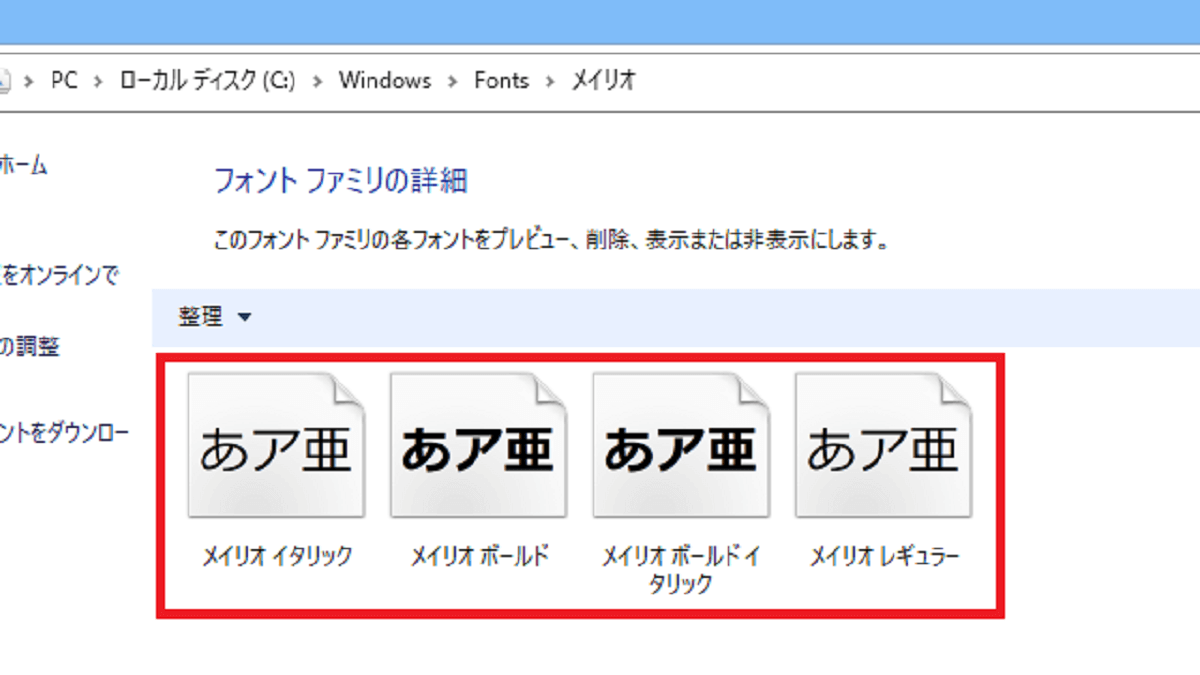Select the メイリオ ボールド イタリック font icon
This screenshot has width=1200, height=675.
click(x=681, y=445)
